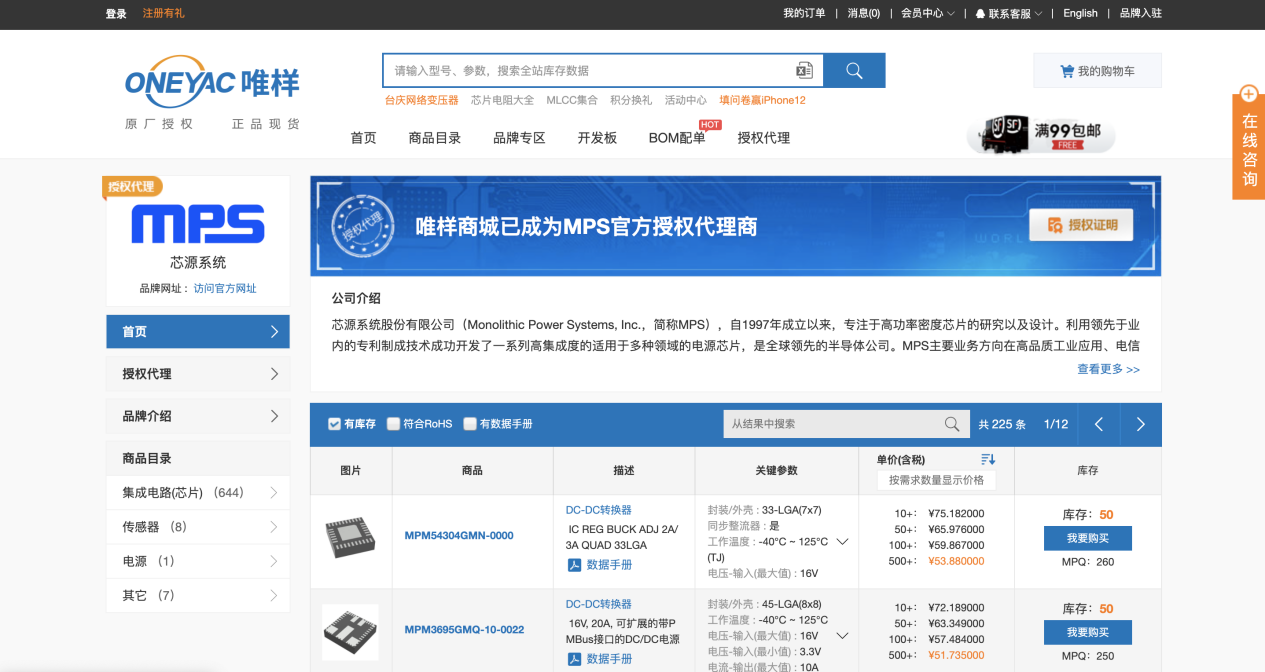Click the Excel BOM upload icon in search bar
Image resolution: width=1265 pixels, height=672 pixels.
[804, 70]
